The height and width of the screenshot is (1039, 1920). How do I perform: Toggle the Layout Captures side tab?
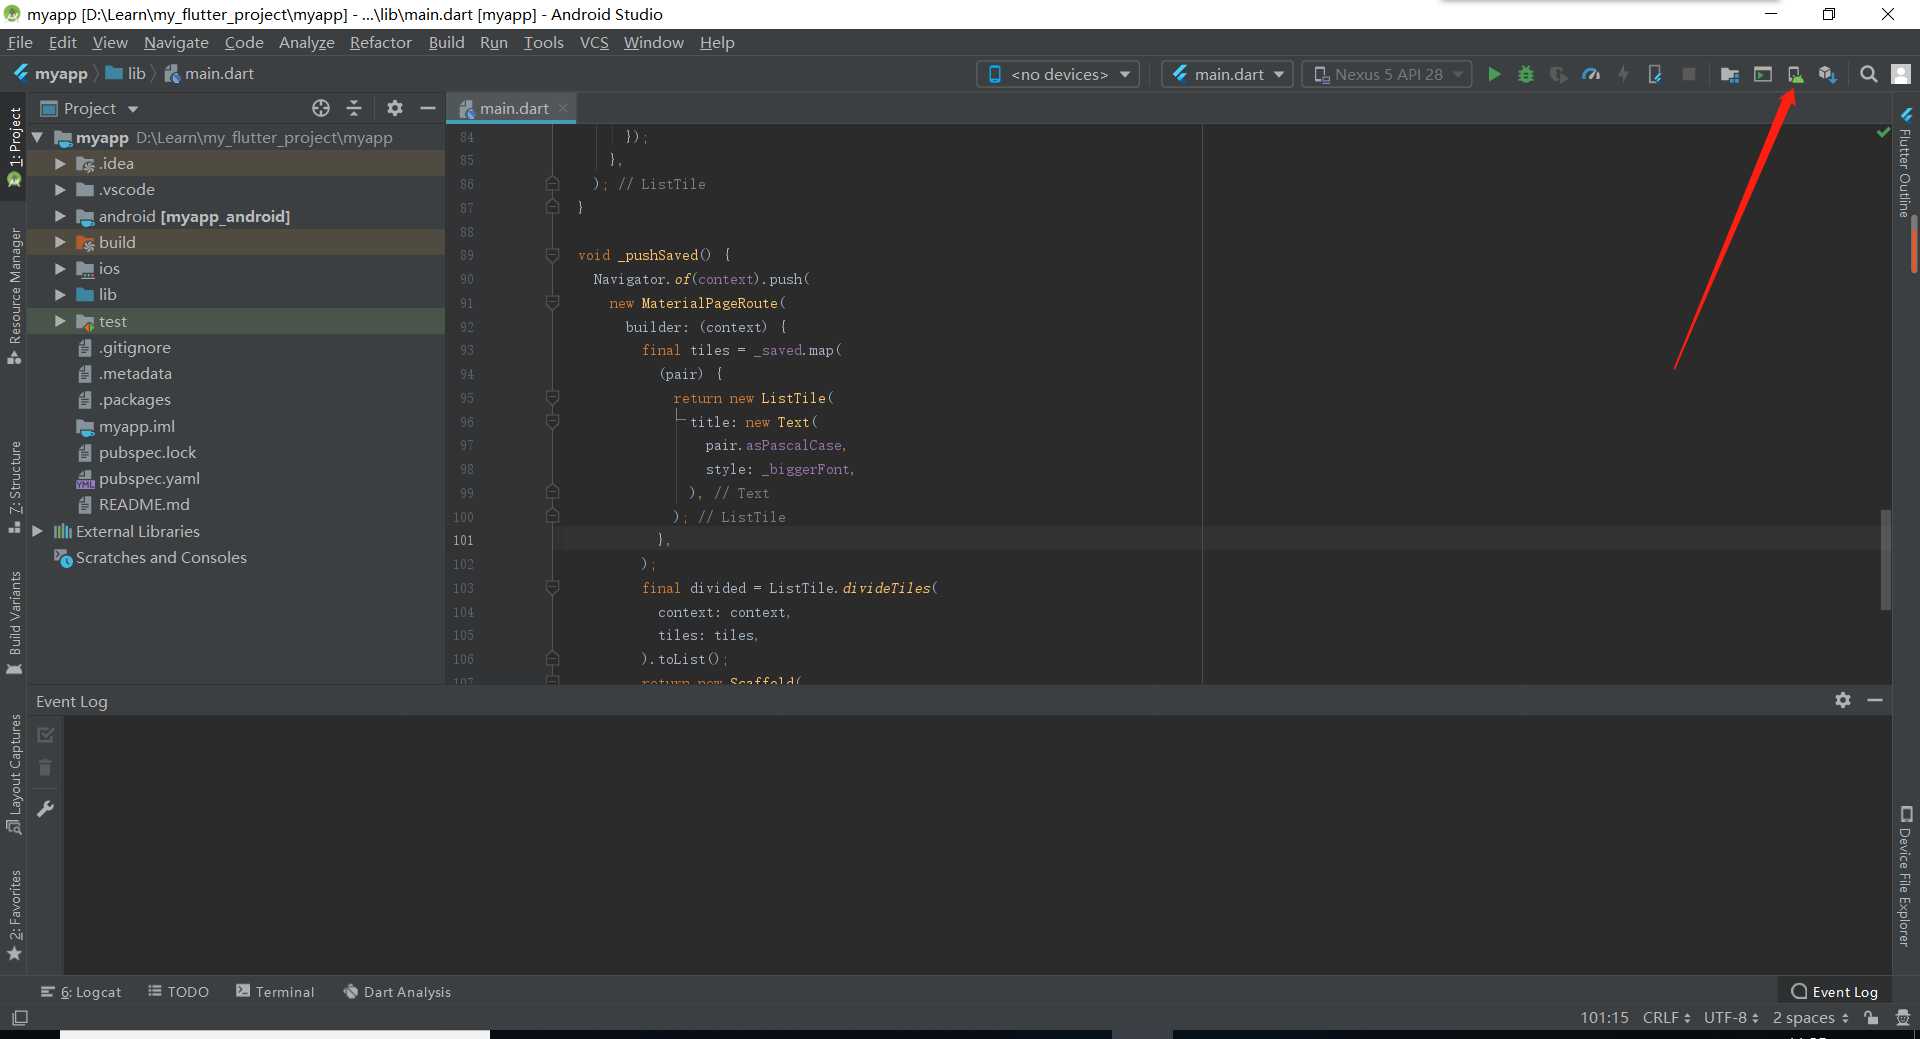(14, 774)
